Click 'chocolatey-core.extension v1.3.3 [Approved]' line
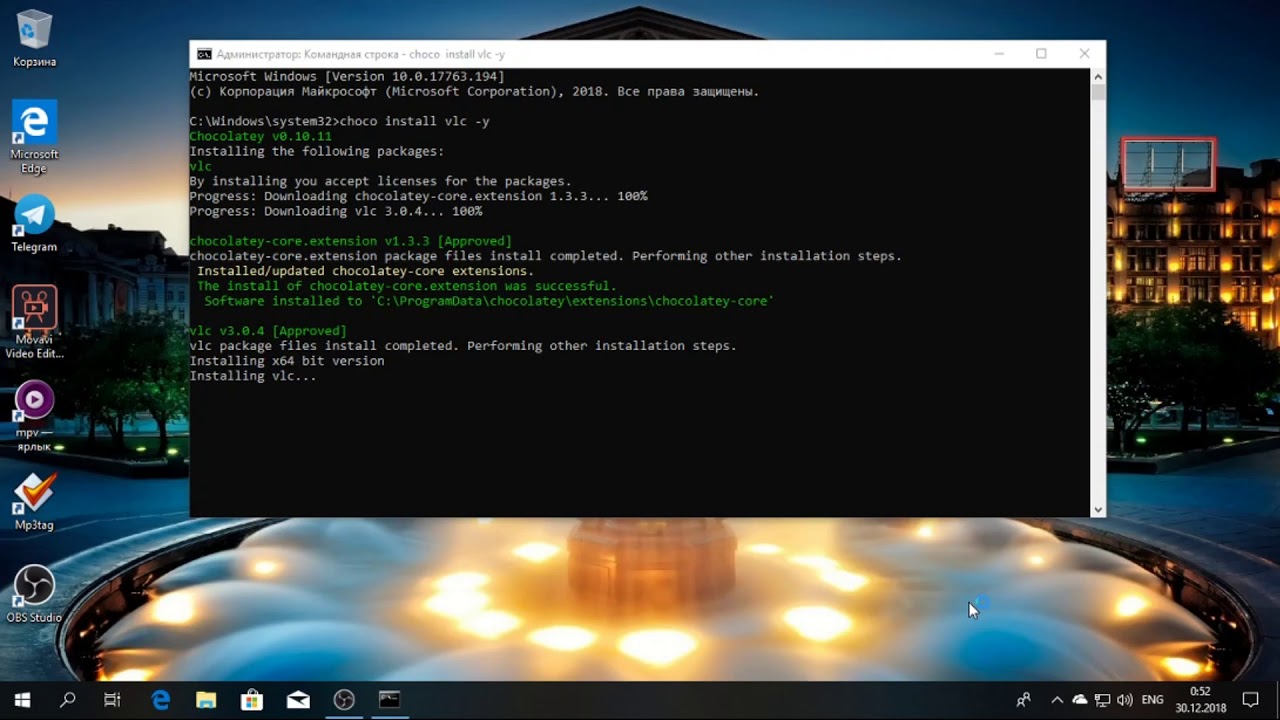The image size is (1280, 720). pyautogui.click(x=350, y=241)
